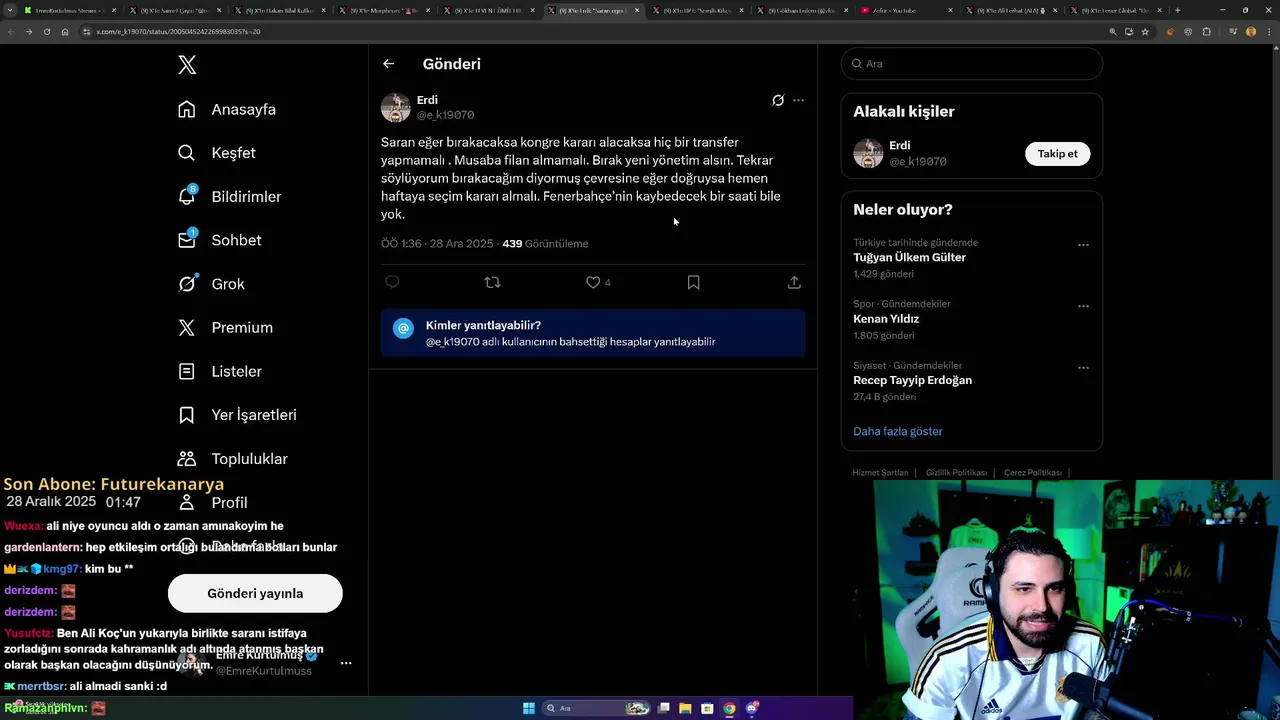Click browser home icon

click(65, 32)
